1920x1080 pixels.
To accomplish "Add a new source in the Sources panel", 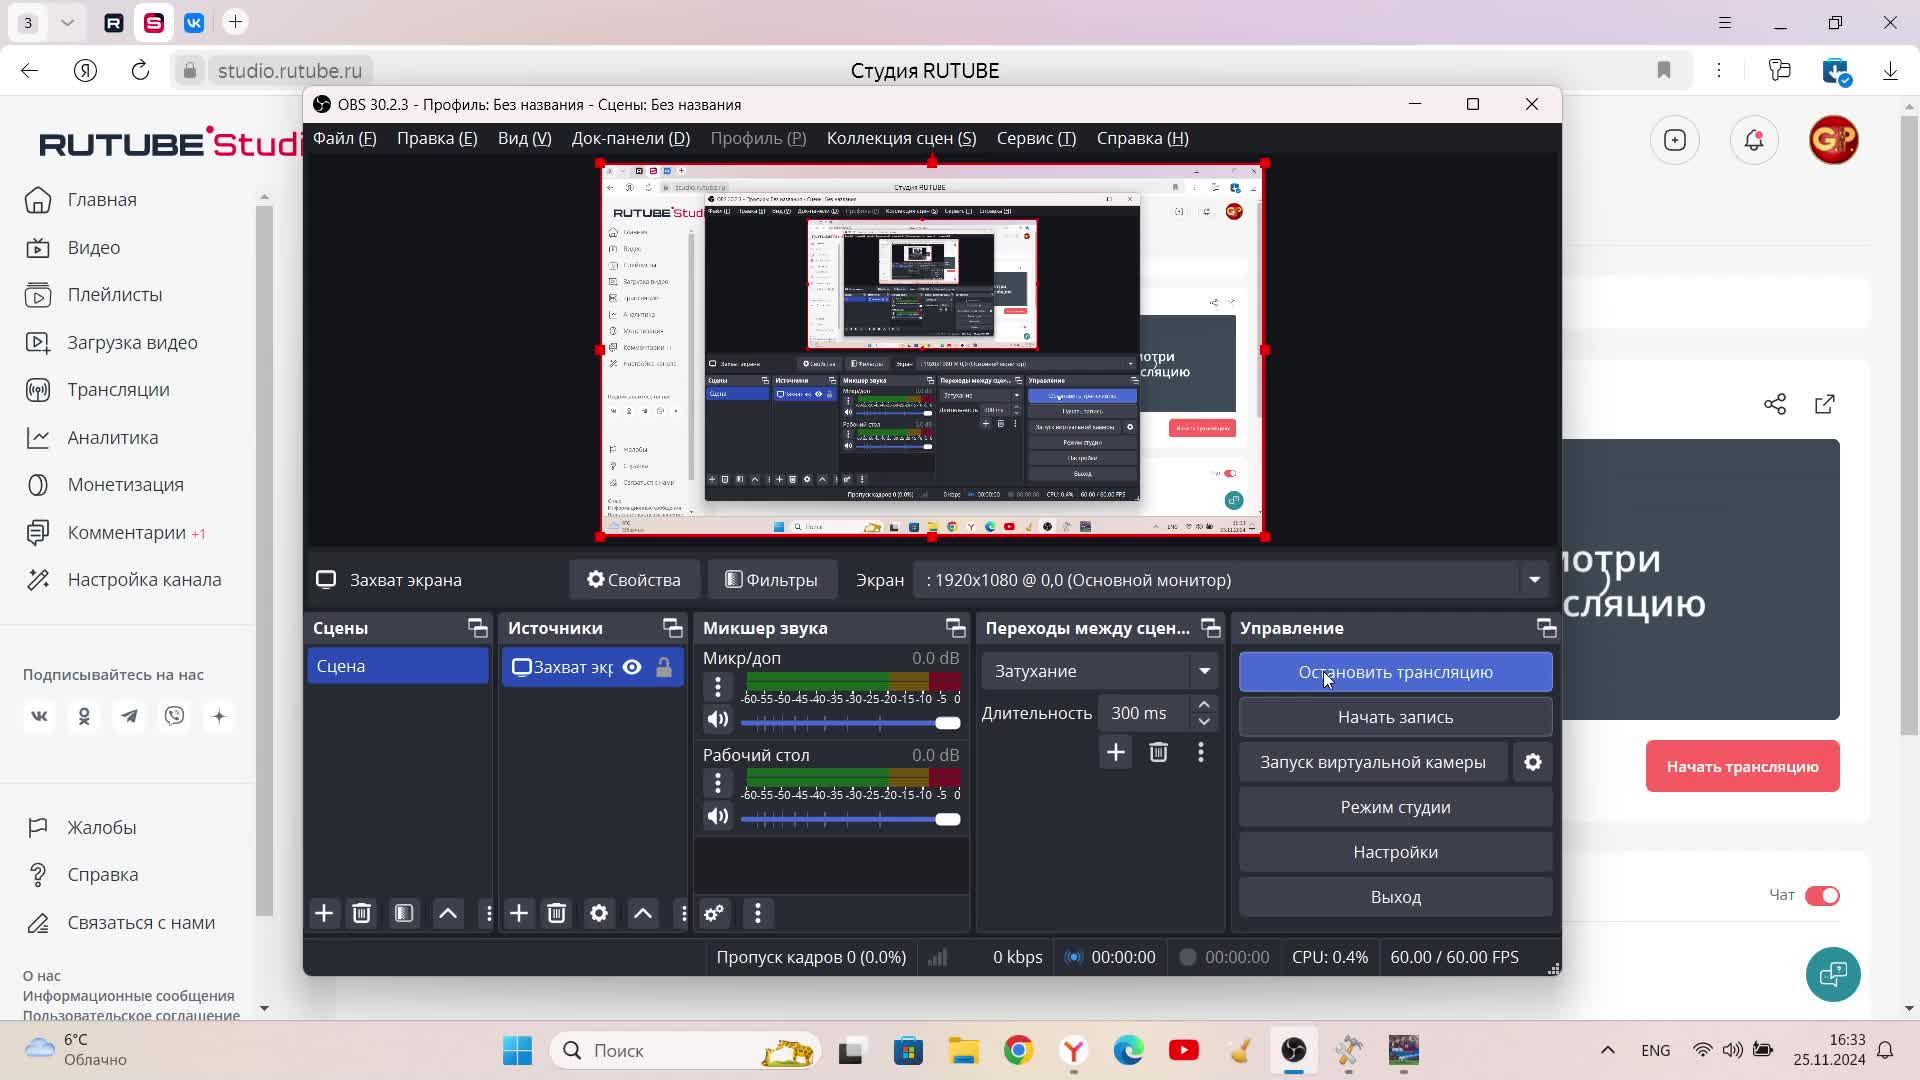I will 519,913.
